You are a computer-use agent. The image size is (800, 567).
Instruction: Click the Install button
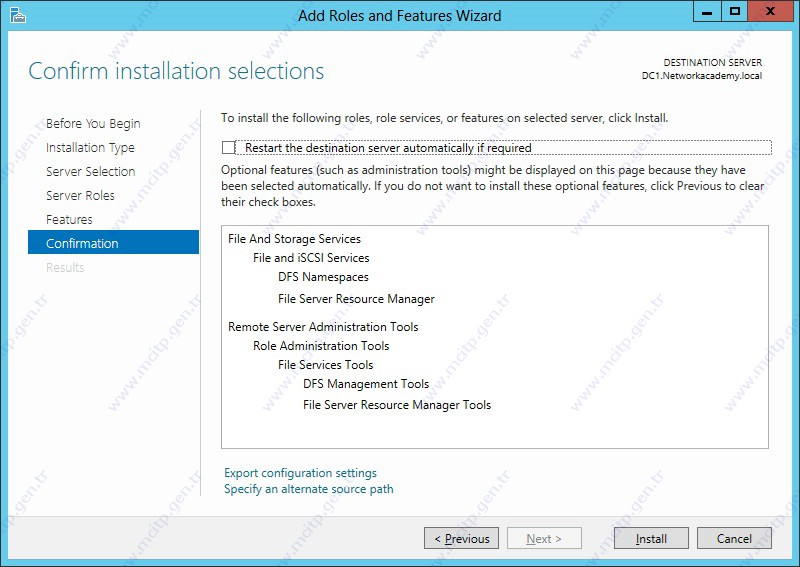point(651,538)
